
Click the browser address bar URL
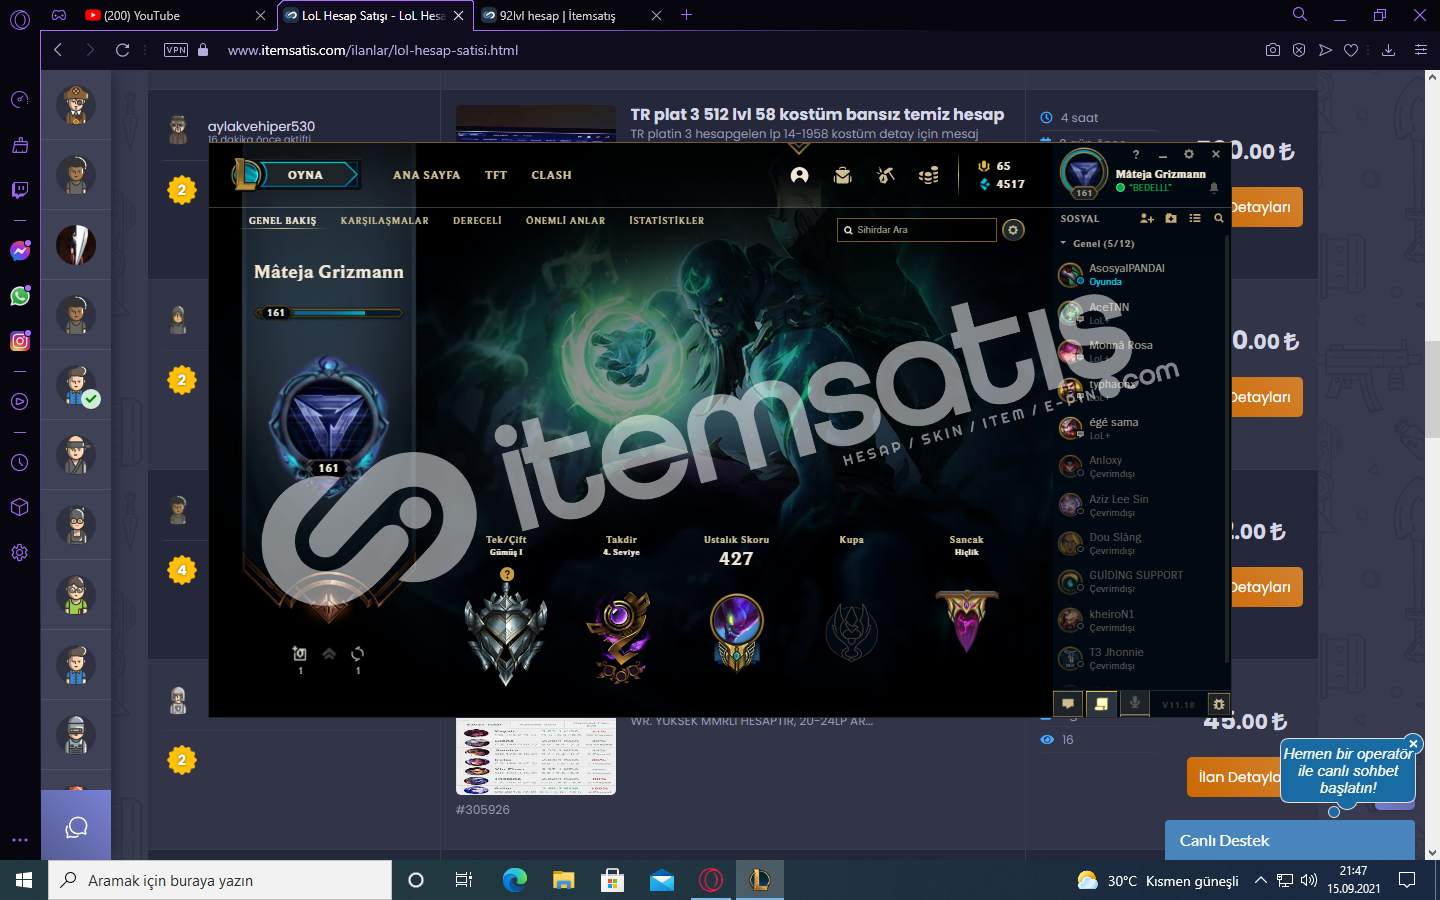click(x=373, y=50)
